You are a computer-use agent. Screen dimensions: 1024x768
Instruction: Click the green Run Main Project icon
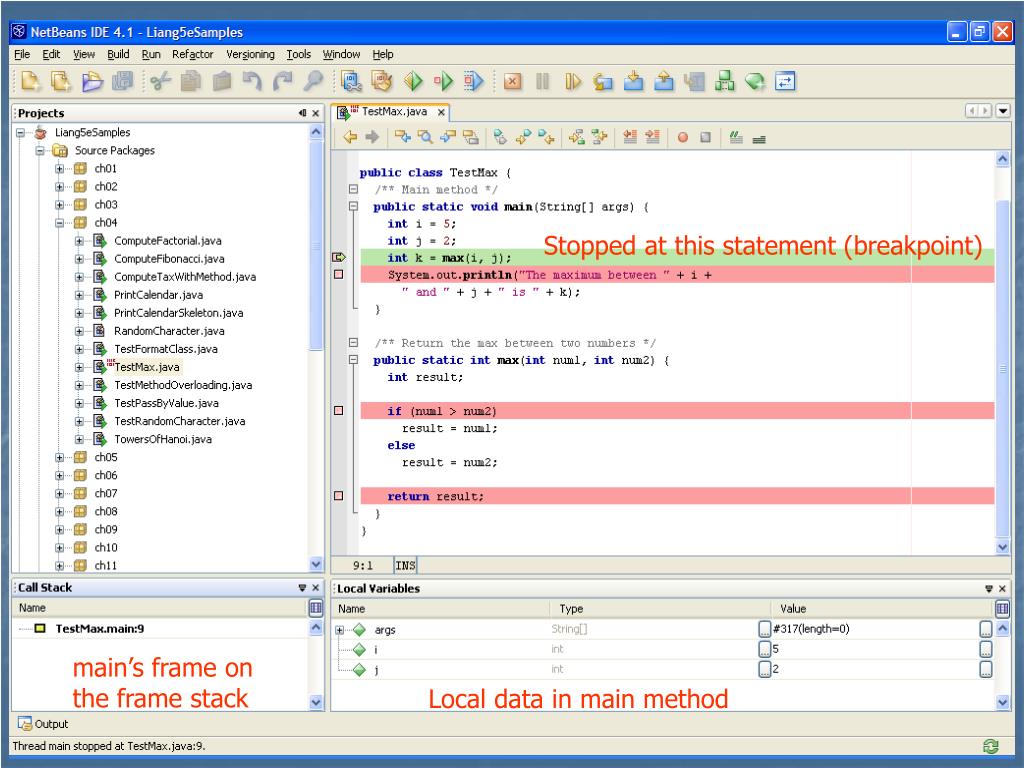pyautogui.click(x=413, y=81)
